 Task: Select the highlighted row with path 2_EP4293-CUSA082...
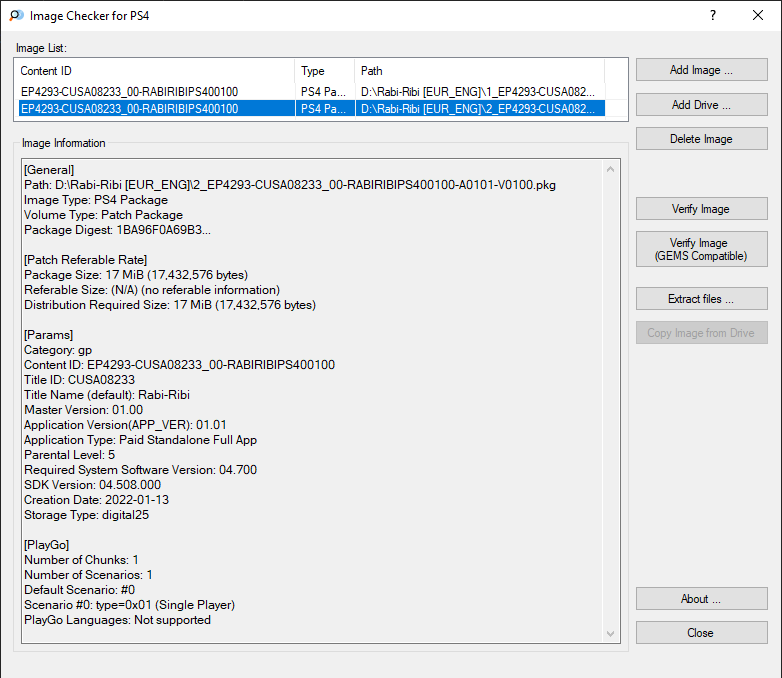[312, 108]
